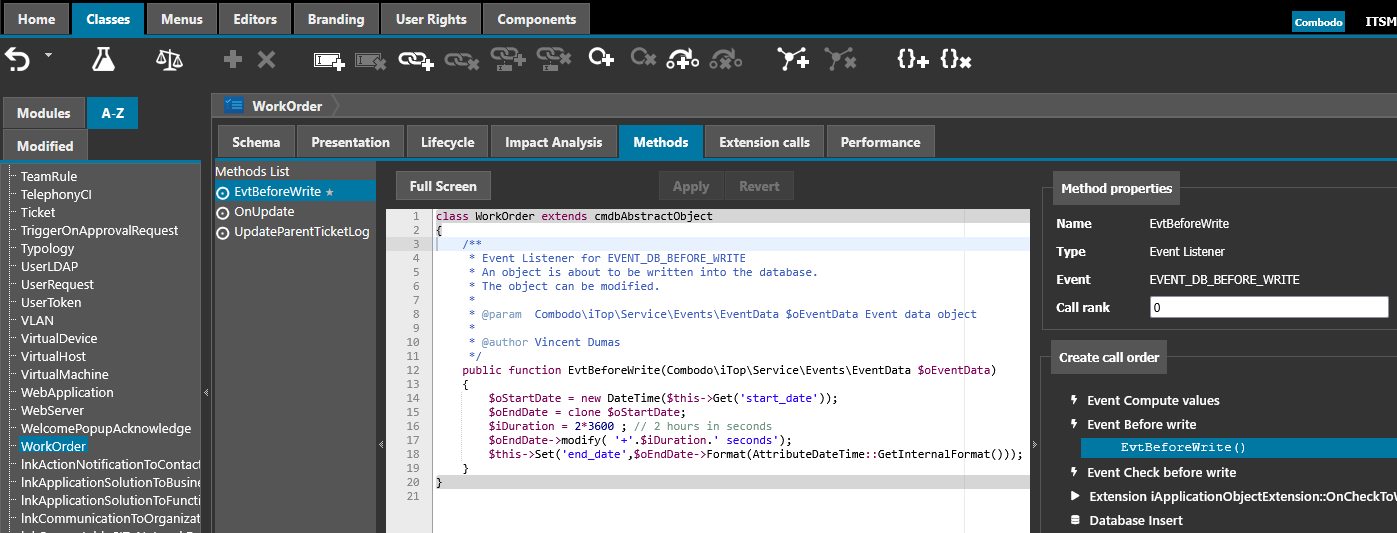Image resolution: width=1397 pixels, height=533 pixels.
Task: Click the remove method braces icon
Action: tap(956, 60)
